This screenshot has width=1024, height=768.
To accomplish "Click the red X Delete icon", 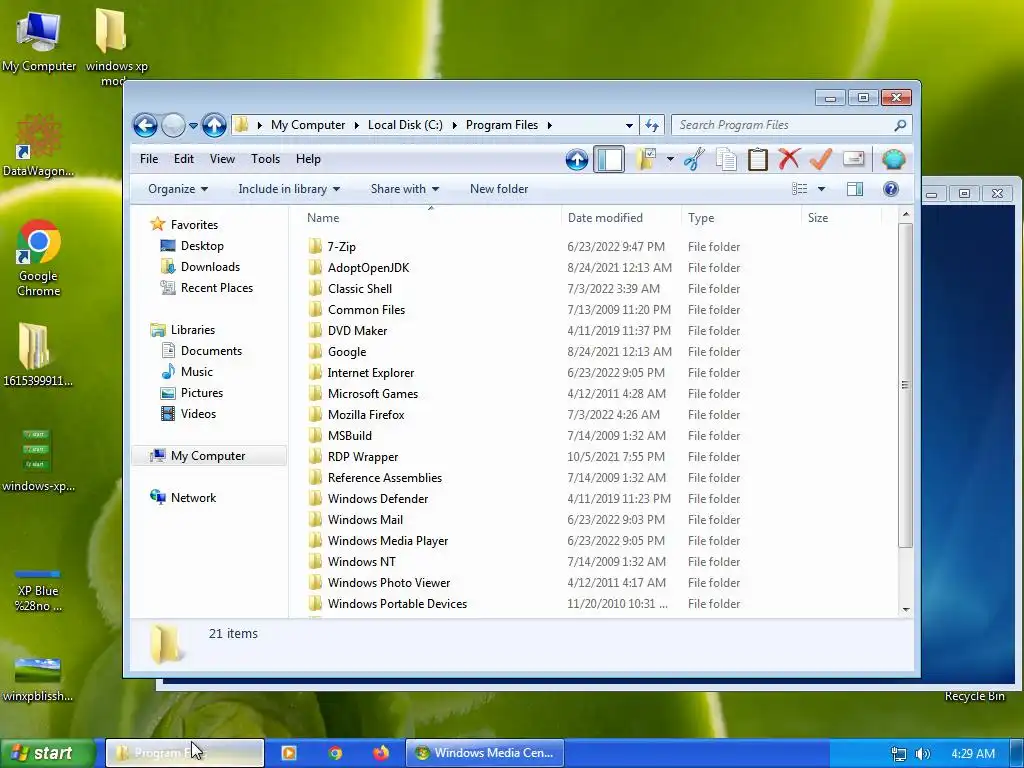I will tap(789, 159).
